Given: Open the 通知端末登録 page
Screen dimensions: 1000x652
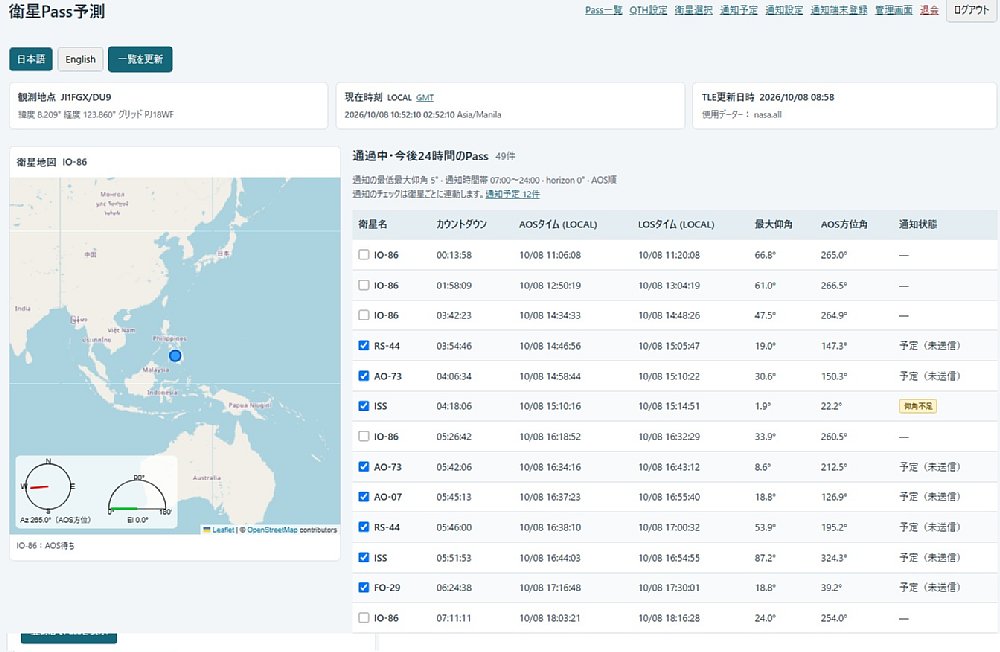Looking at the screenshot, I should click(x=839, y=10).
